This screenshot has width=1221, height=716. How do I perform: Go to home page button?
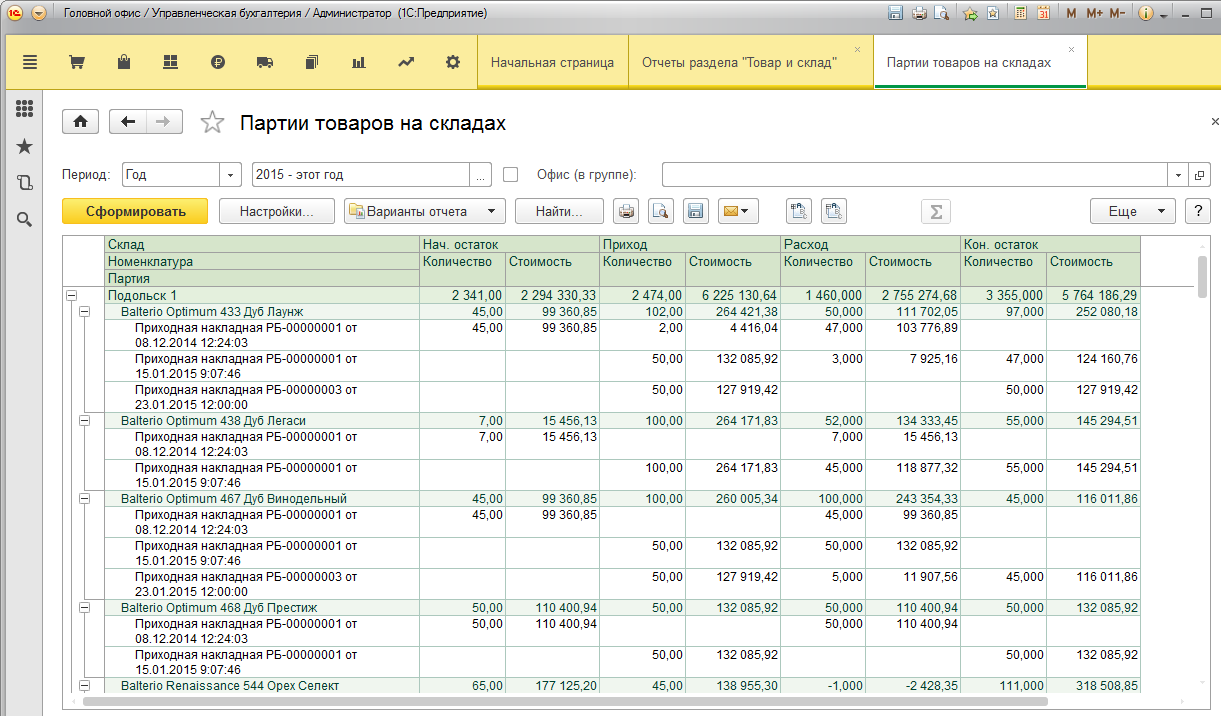pos(80,122)
